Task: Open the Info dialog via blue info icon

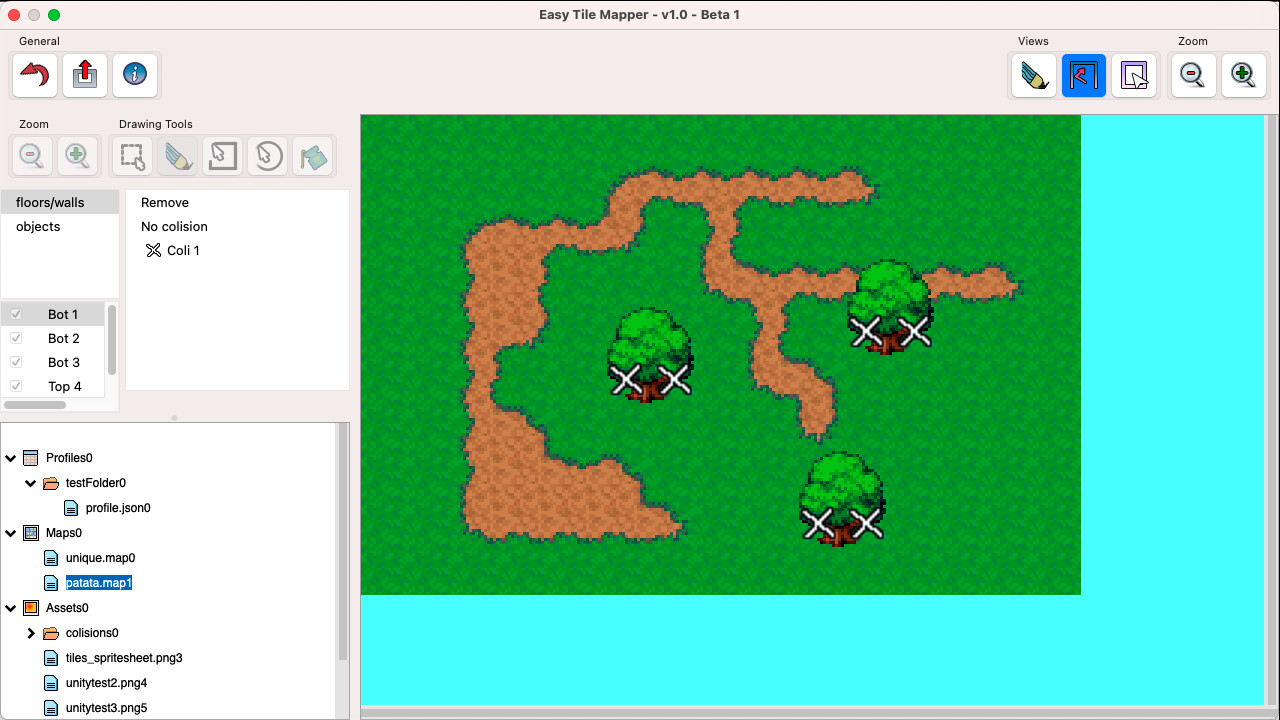Action: (134, 75)
